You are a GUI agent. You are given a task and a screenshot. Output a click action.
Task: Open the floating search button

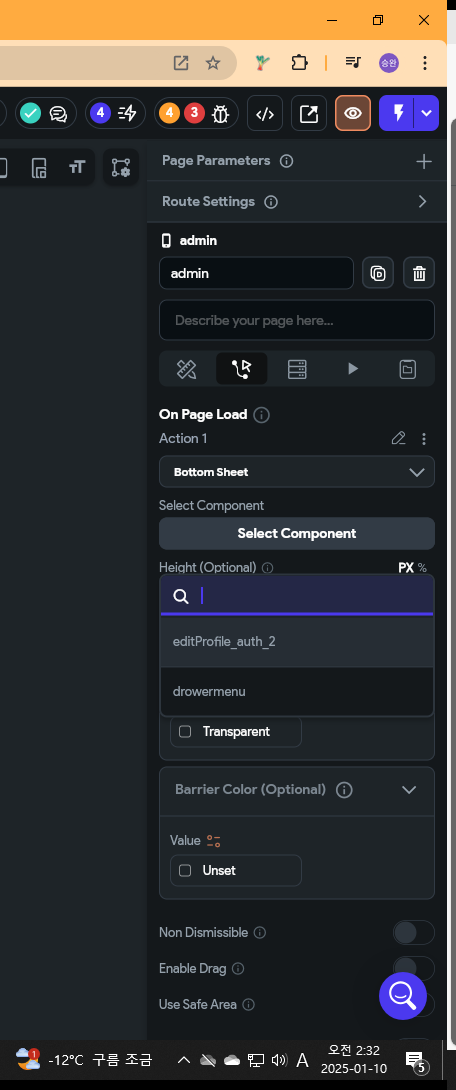(x=402, y=996)
